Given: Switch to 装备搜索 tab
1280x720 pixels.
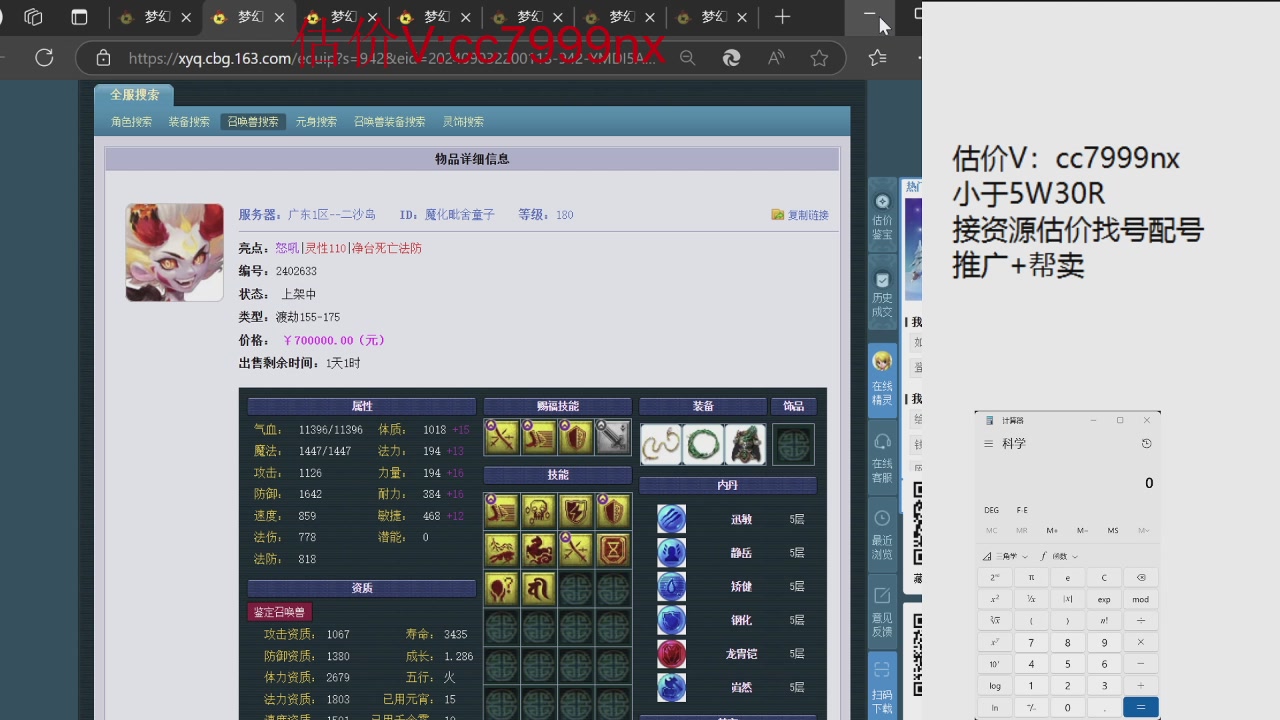Looking at the screenshot, I should 188,122.
